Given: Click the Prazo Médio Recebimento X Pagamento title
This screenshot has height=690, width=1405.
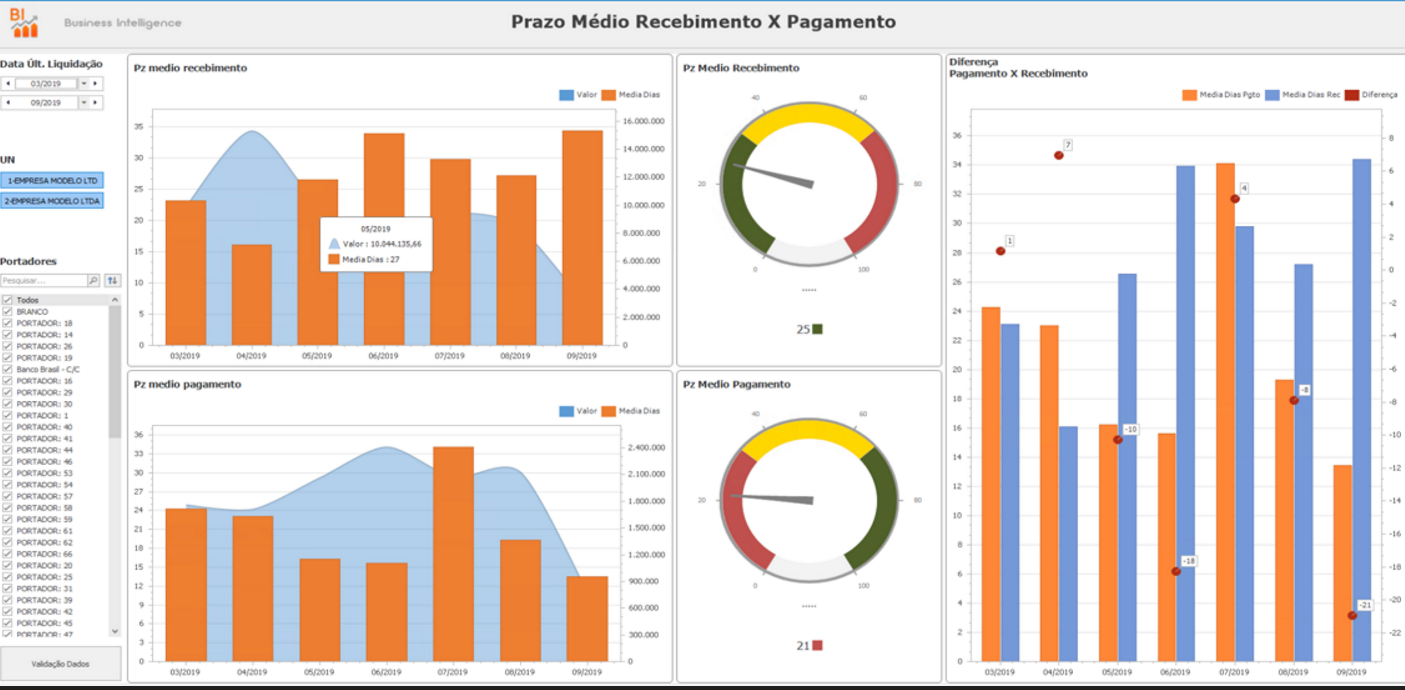Looking at the screenshot, I should [x=703, y=22].
